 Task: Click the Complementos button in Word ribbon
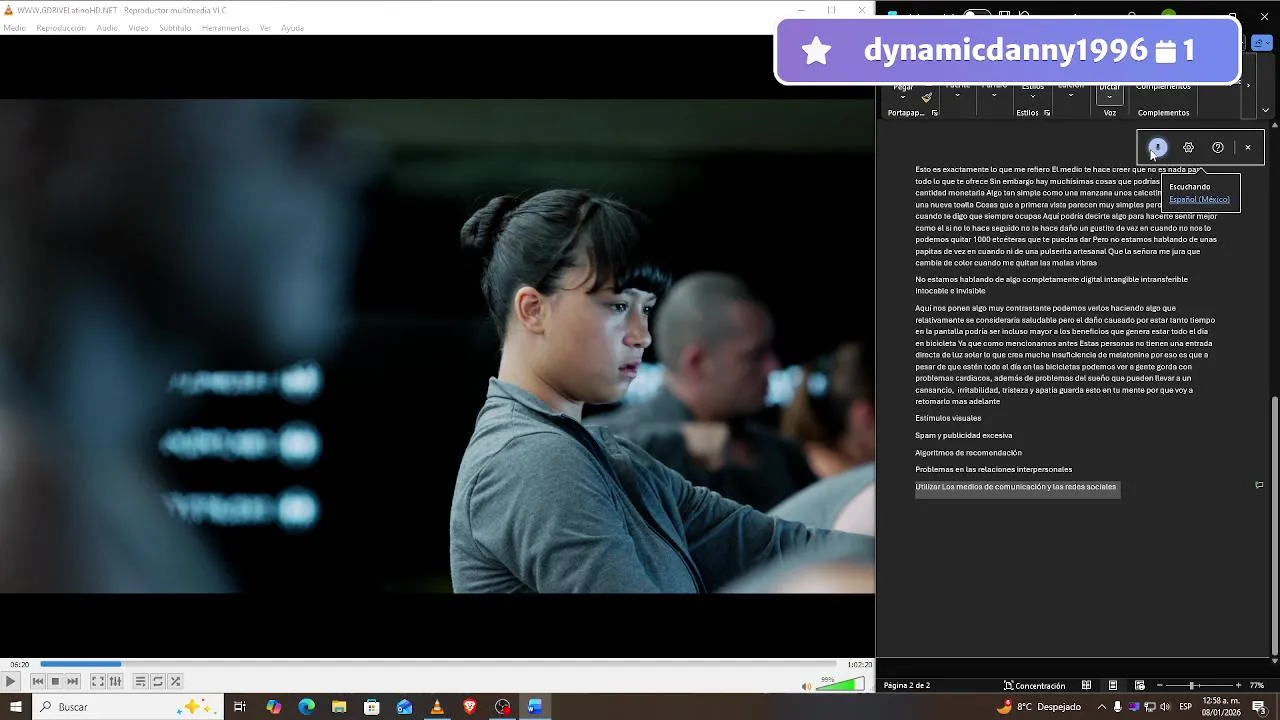coord(1163,87)
